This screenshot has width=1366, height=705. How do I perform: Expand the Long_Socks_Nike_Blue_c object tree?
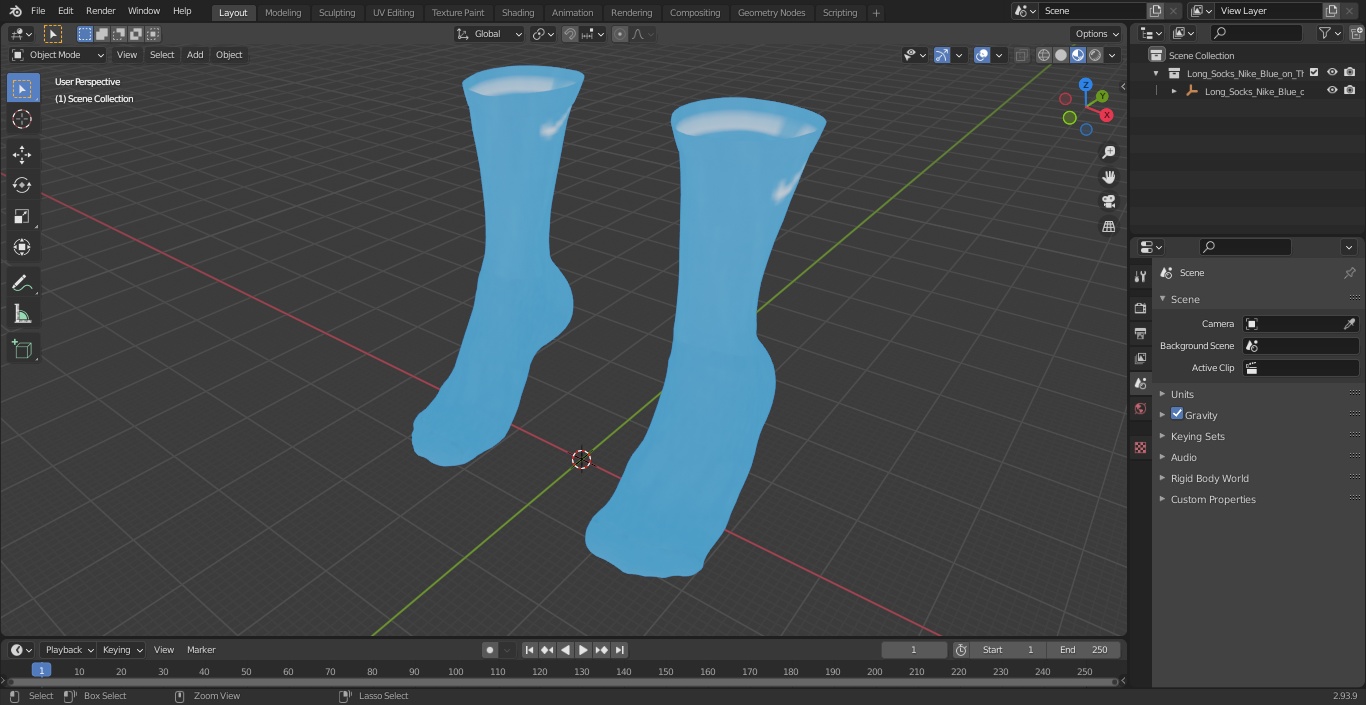coord(1174,91)
